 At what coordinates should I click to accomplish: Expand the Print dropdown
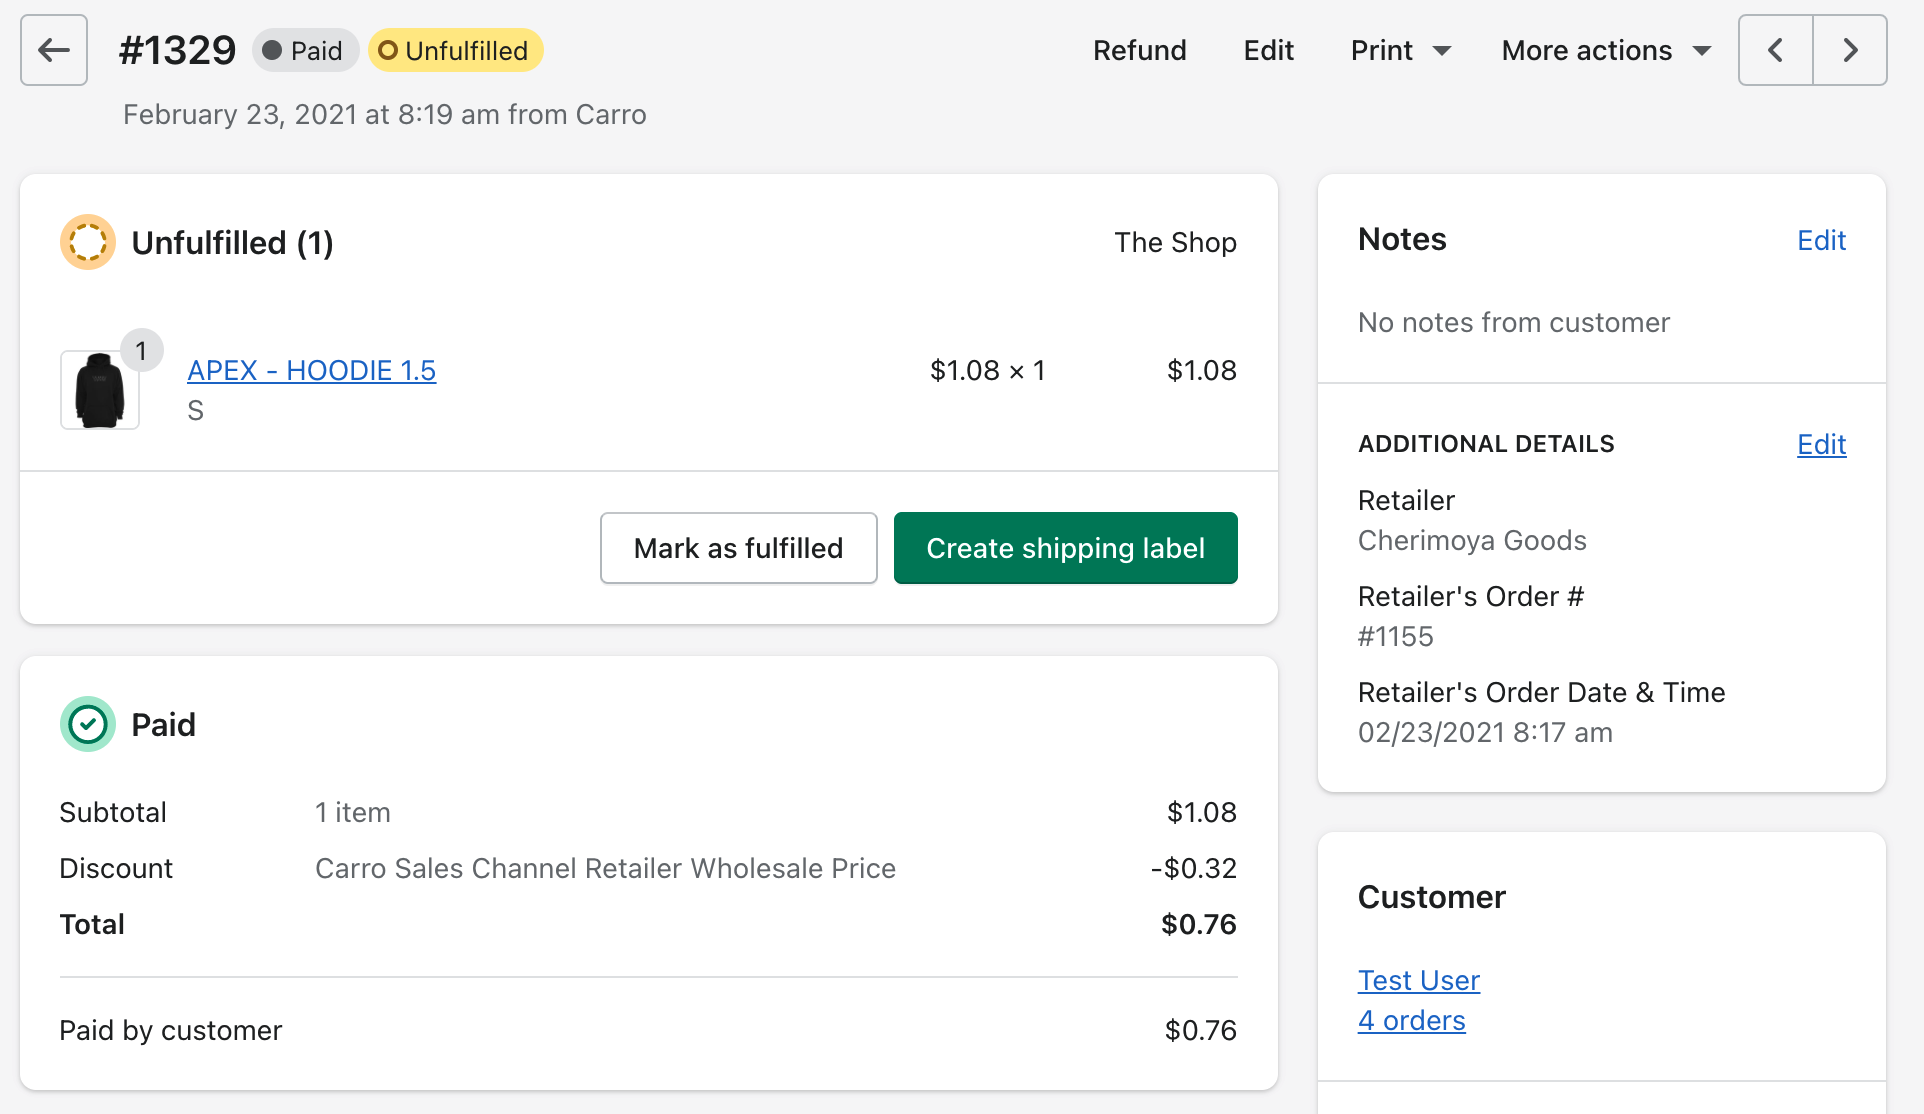(1400, 50)
